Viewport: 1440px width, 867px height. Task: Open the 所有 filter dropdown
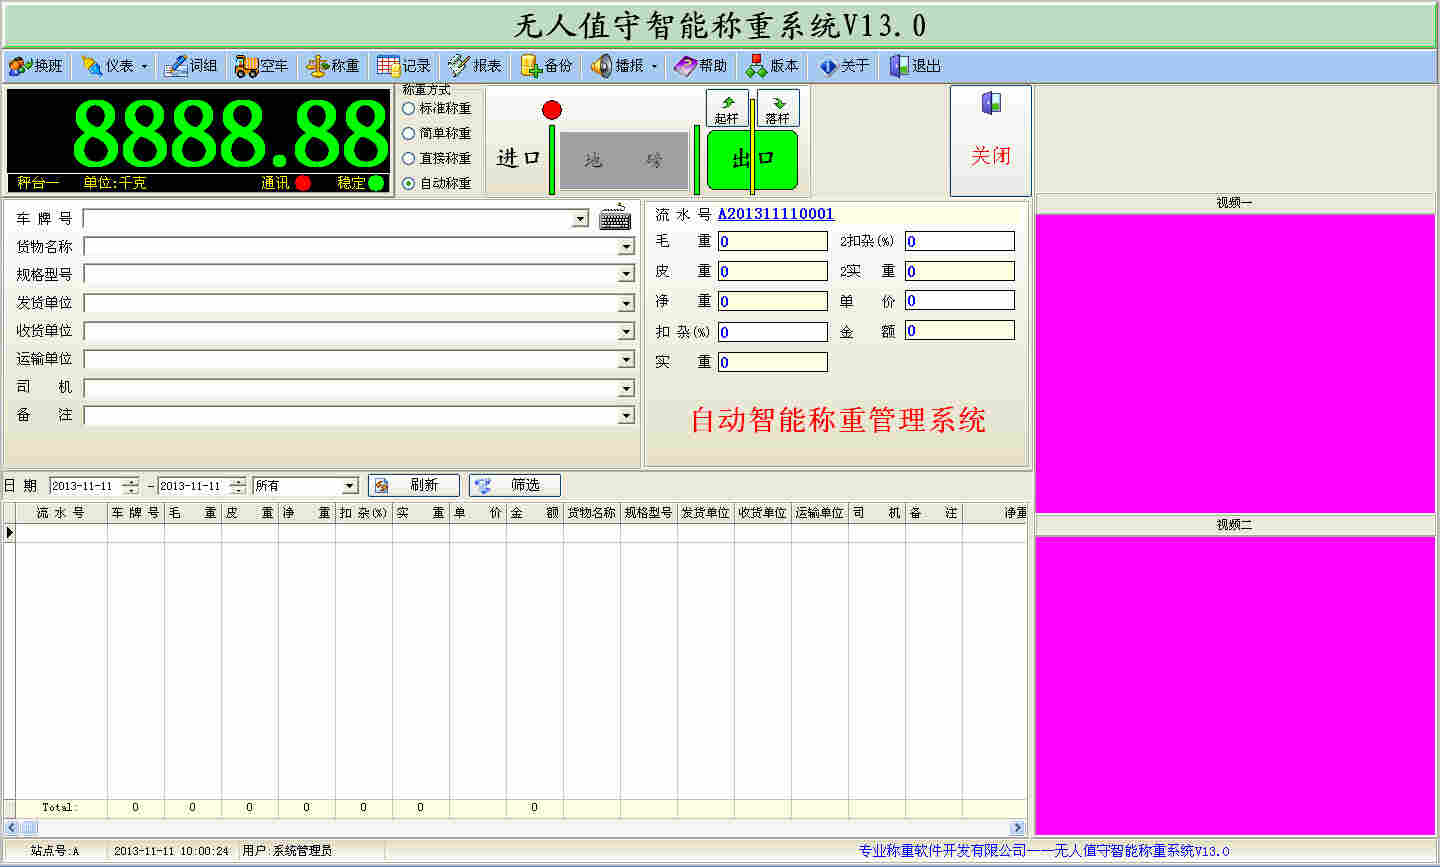tap(349, 486)
